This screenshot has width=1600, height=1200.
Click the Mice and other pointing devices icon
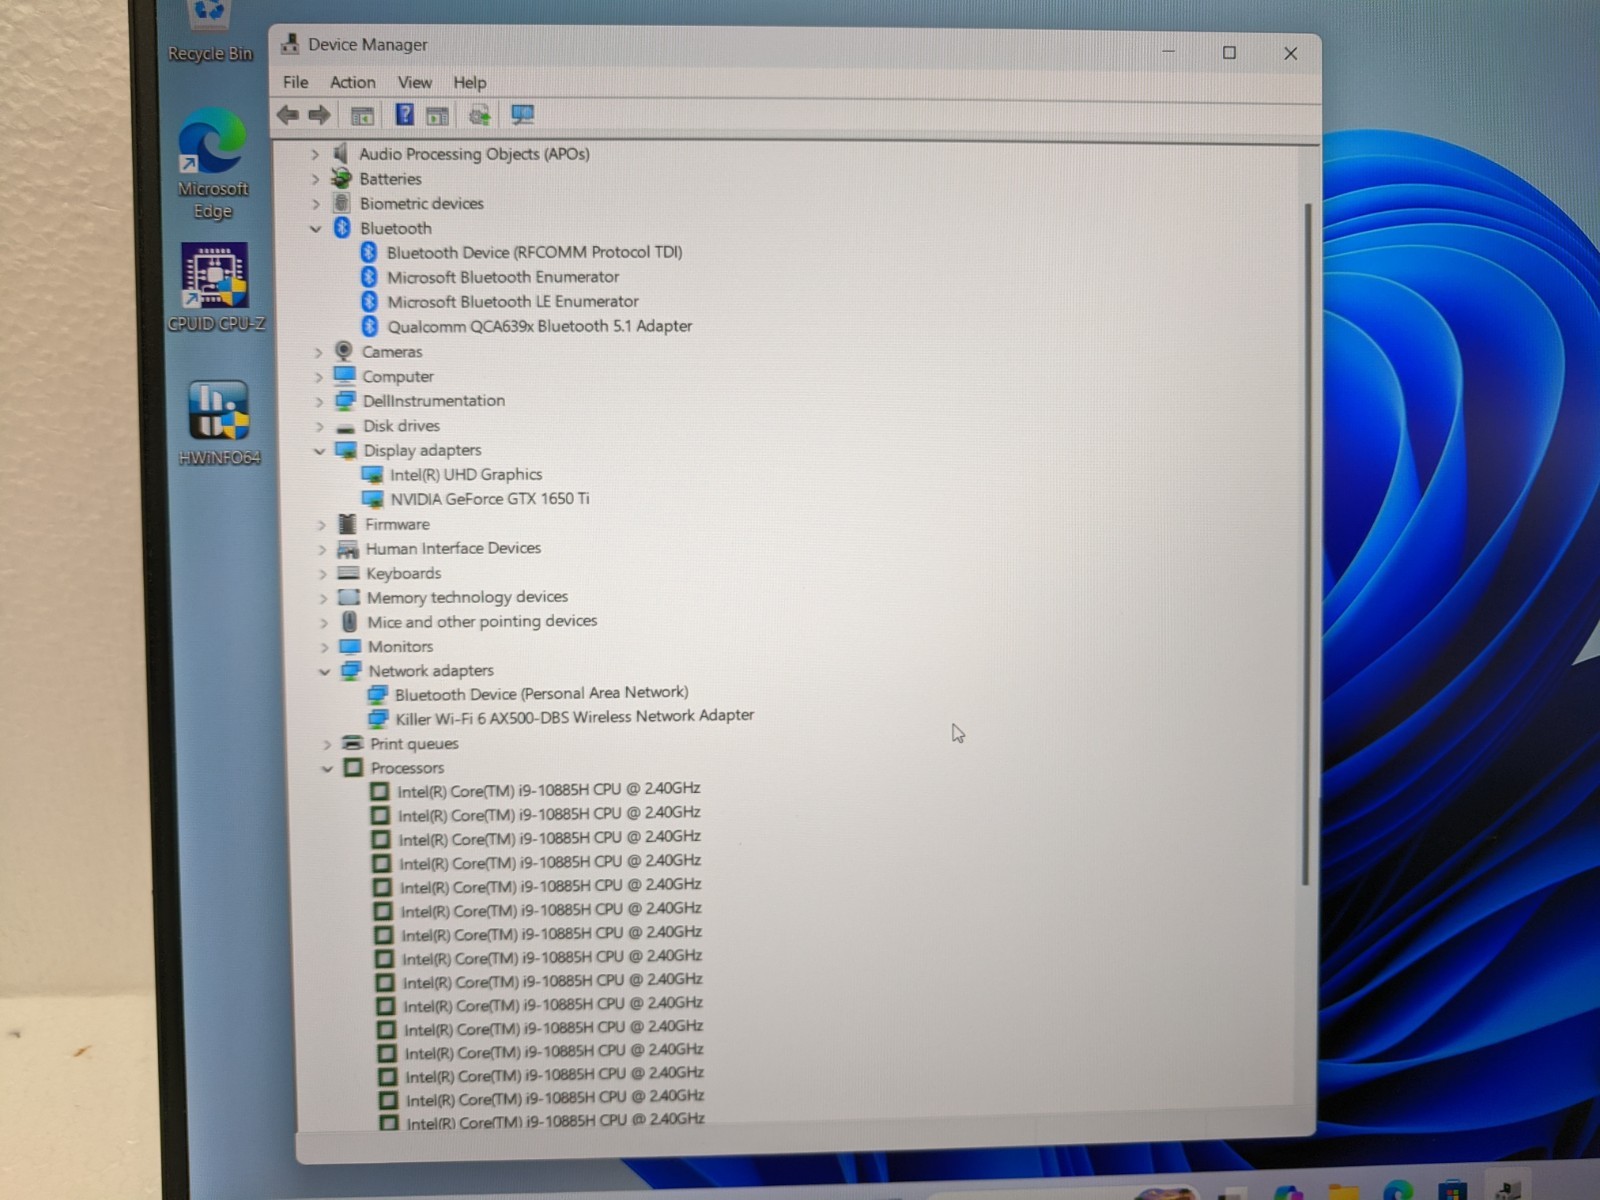tap(349, 621)
